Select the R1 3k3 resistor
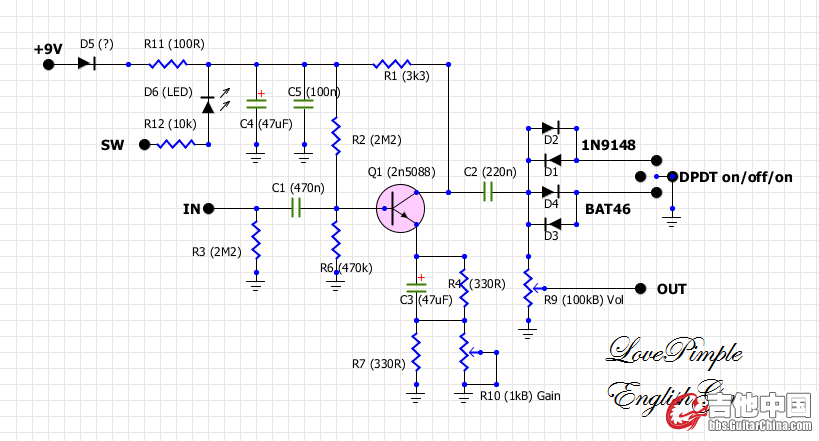Viewport: 819px width, 441px height. coord(392,64)
